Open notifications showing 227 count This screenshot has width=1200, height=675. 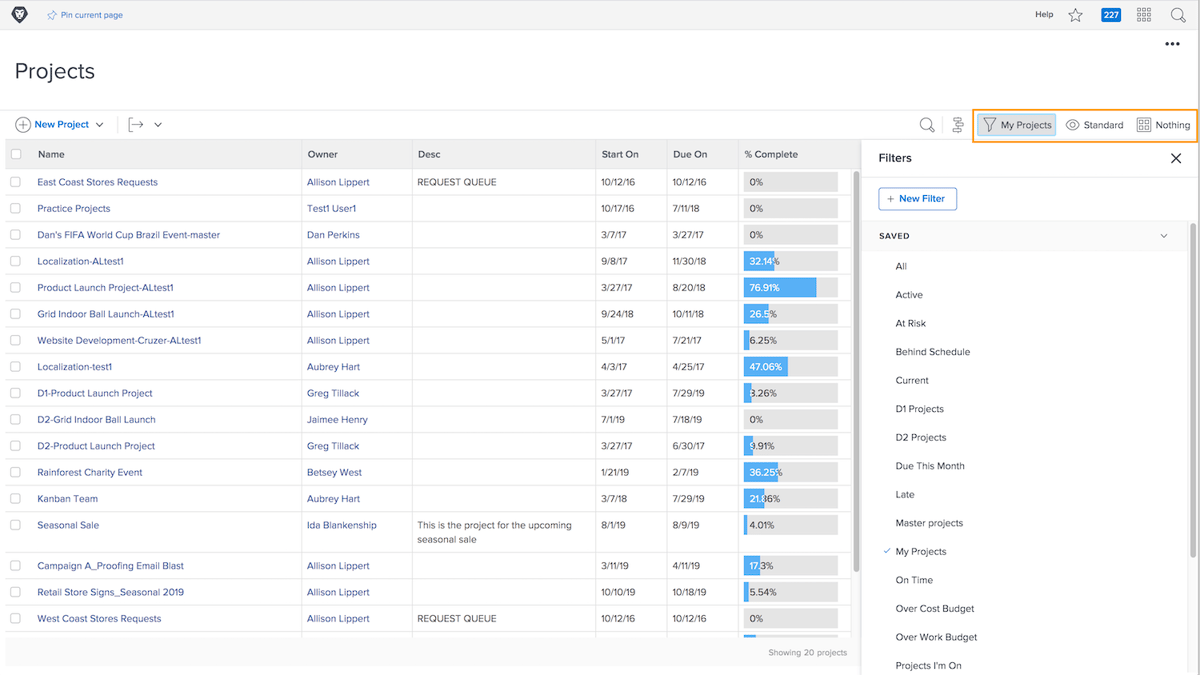(1110, 14)
